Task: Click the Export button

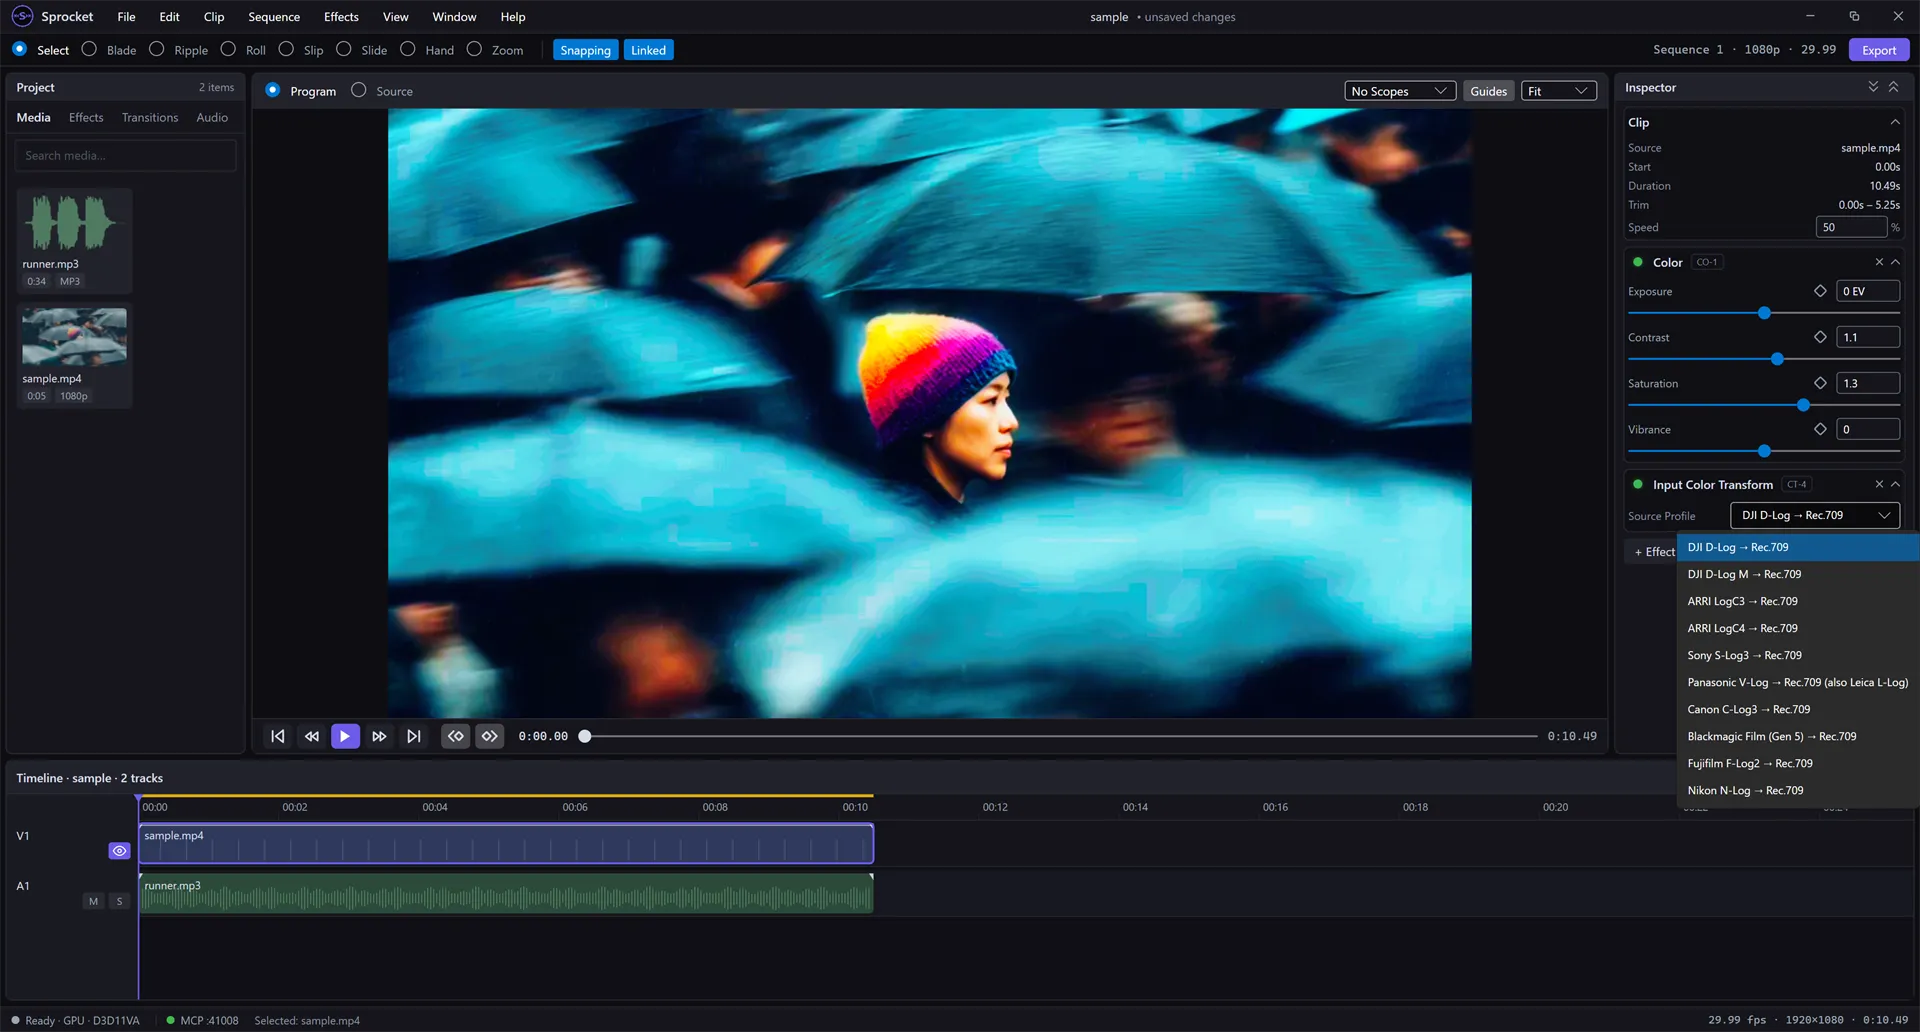Action: click(1878, 50)
